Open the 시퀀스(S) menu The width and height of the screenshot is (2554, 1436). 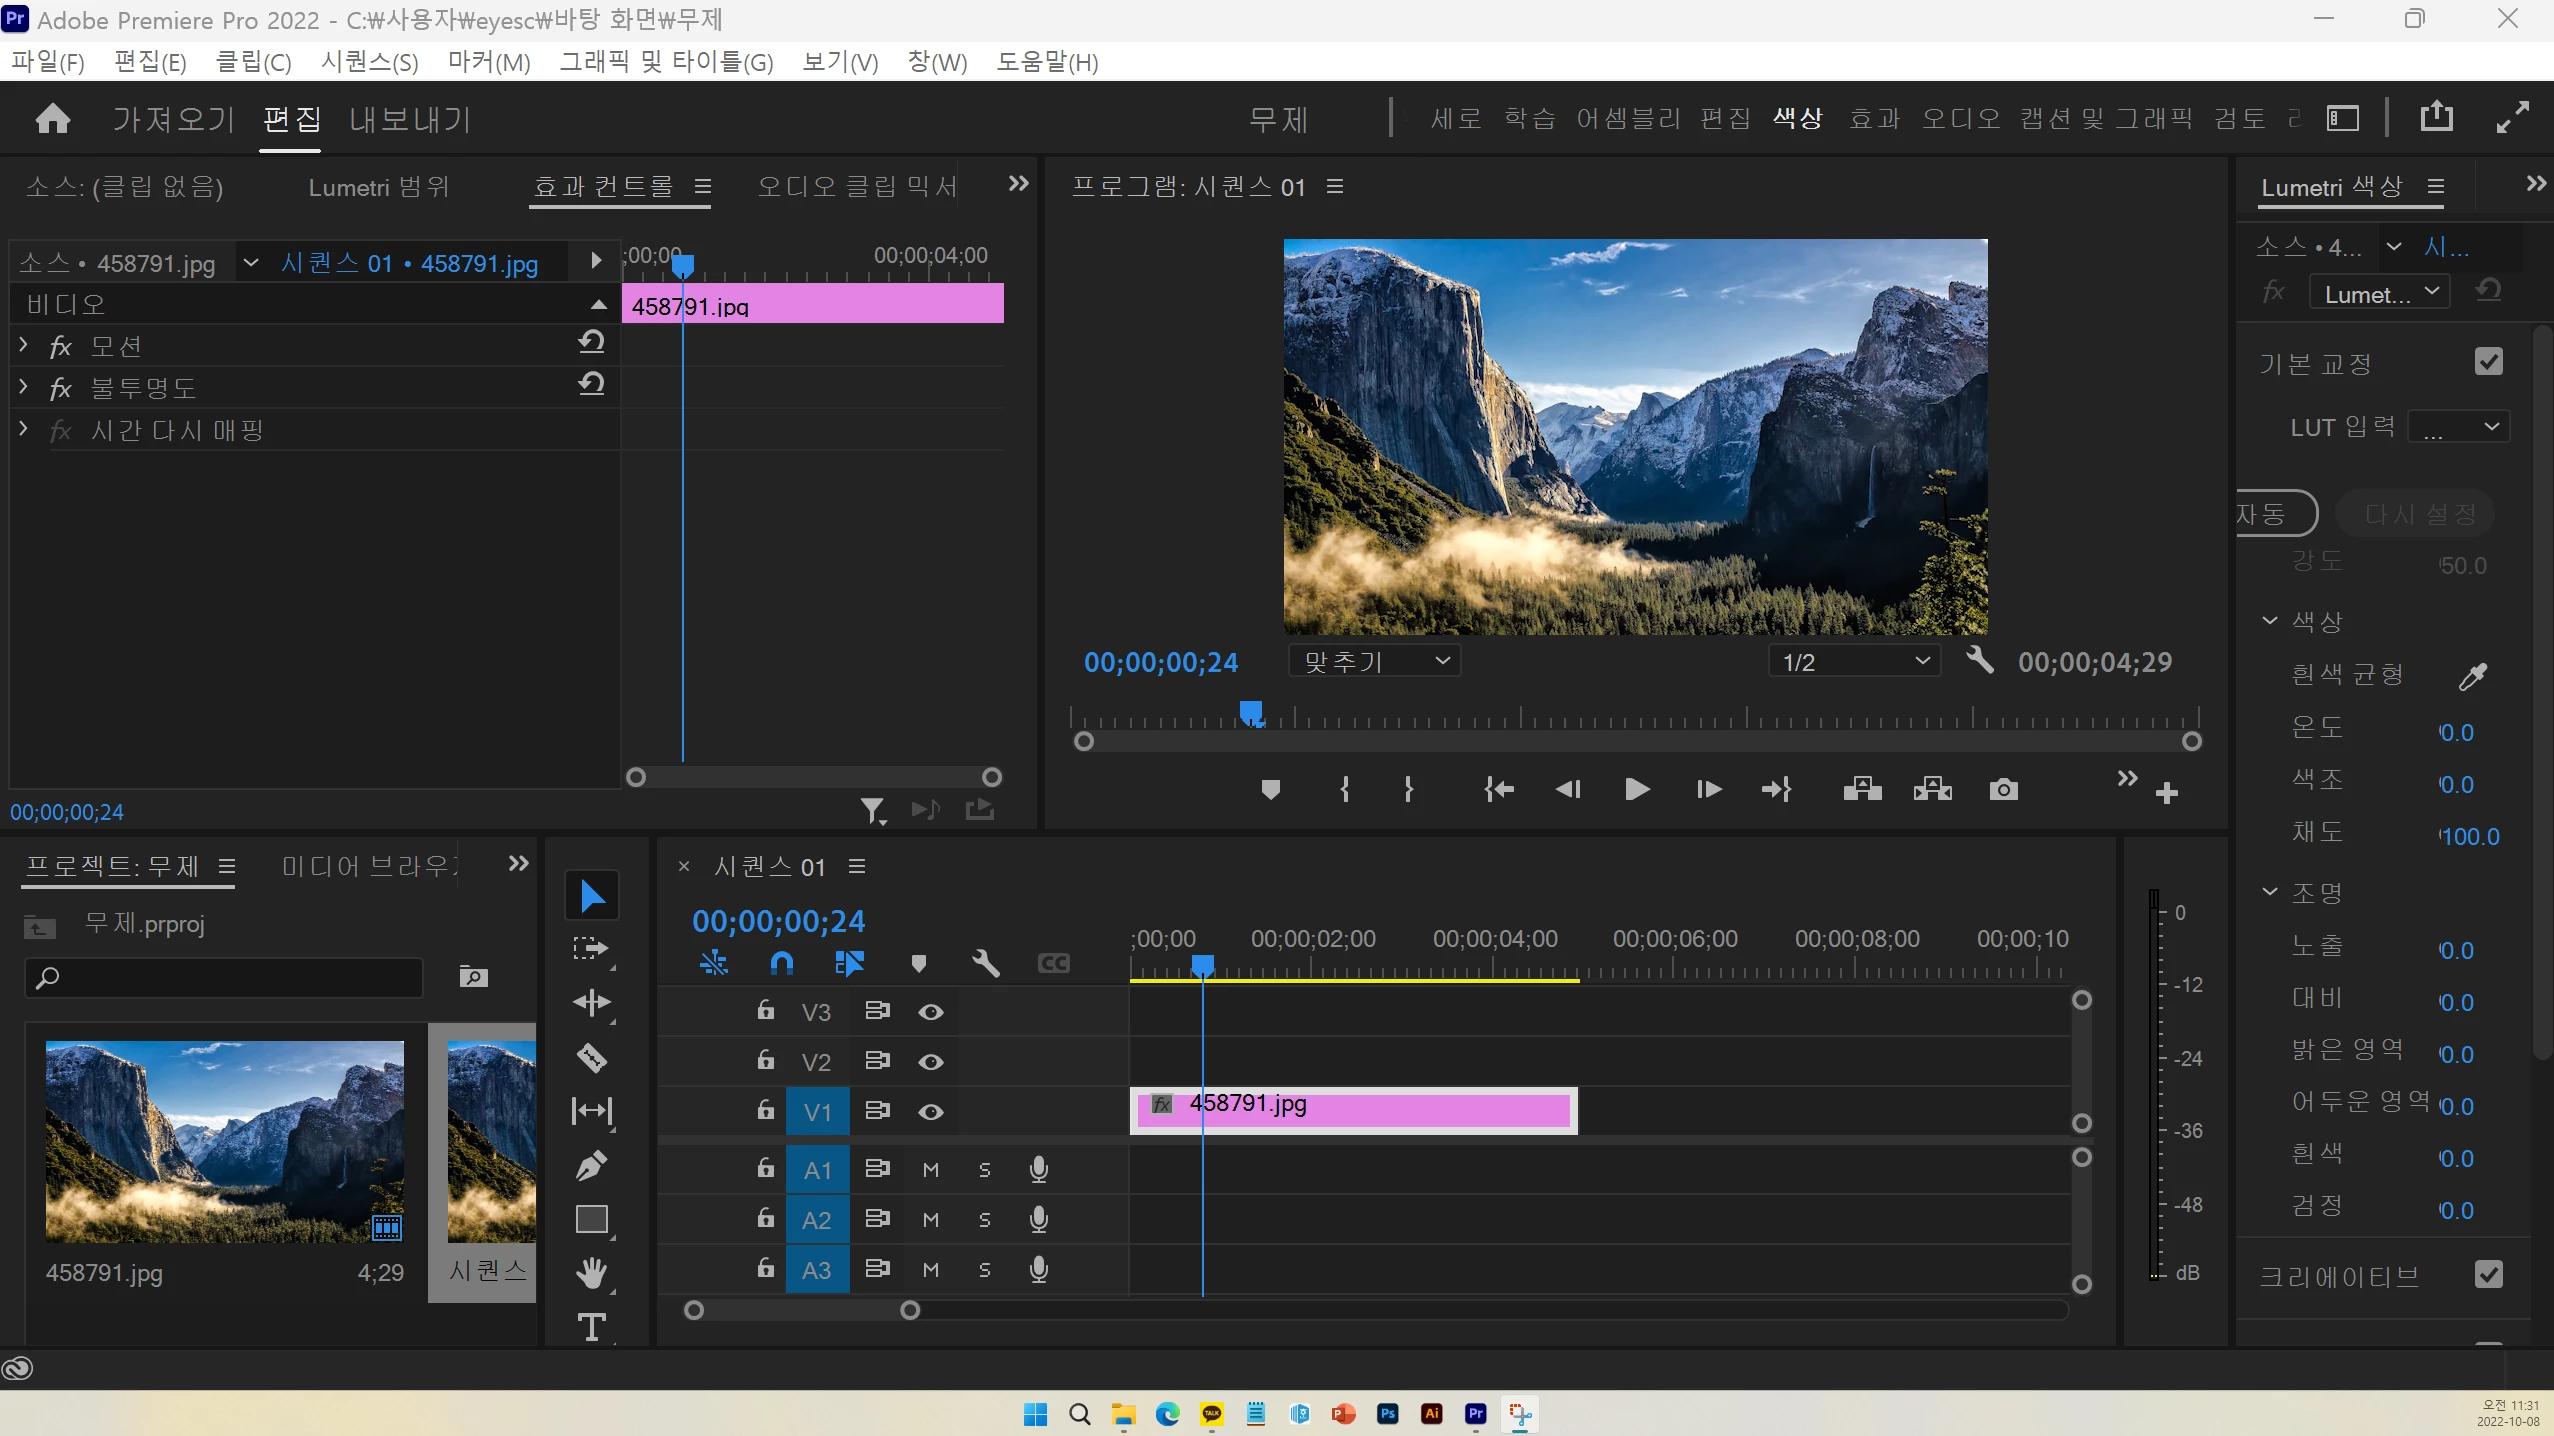[369, 62]
